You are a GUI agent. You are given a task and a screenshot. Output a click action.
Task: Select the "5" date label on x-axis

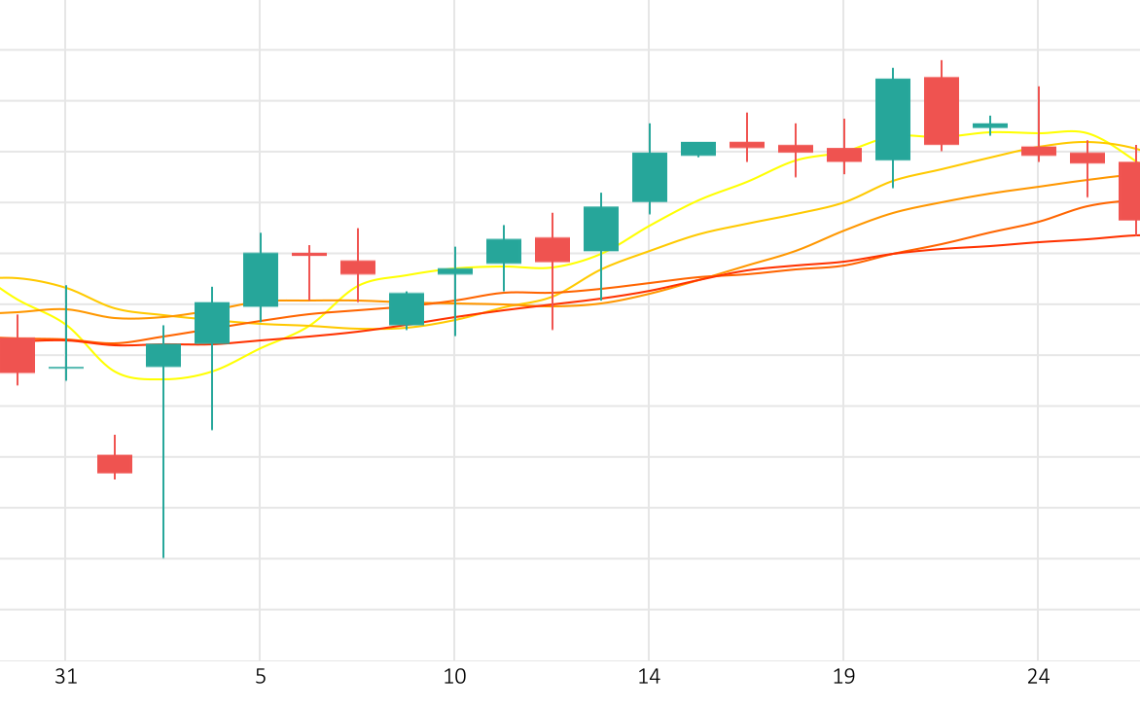point(260,677)
